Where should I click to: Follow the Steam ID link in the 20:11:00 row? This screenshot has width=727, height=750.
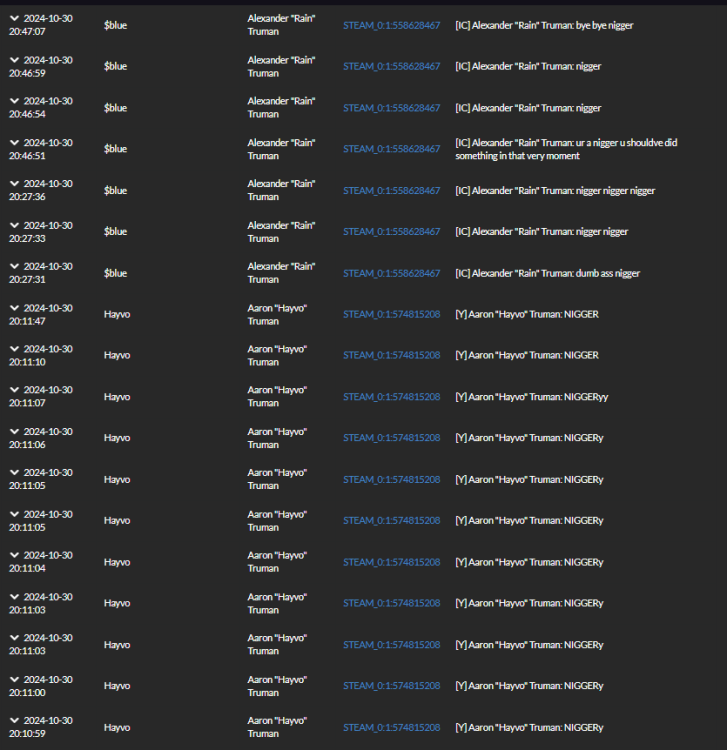391,686
